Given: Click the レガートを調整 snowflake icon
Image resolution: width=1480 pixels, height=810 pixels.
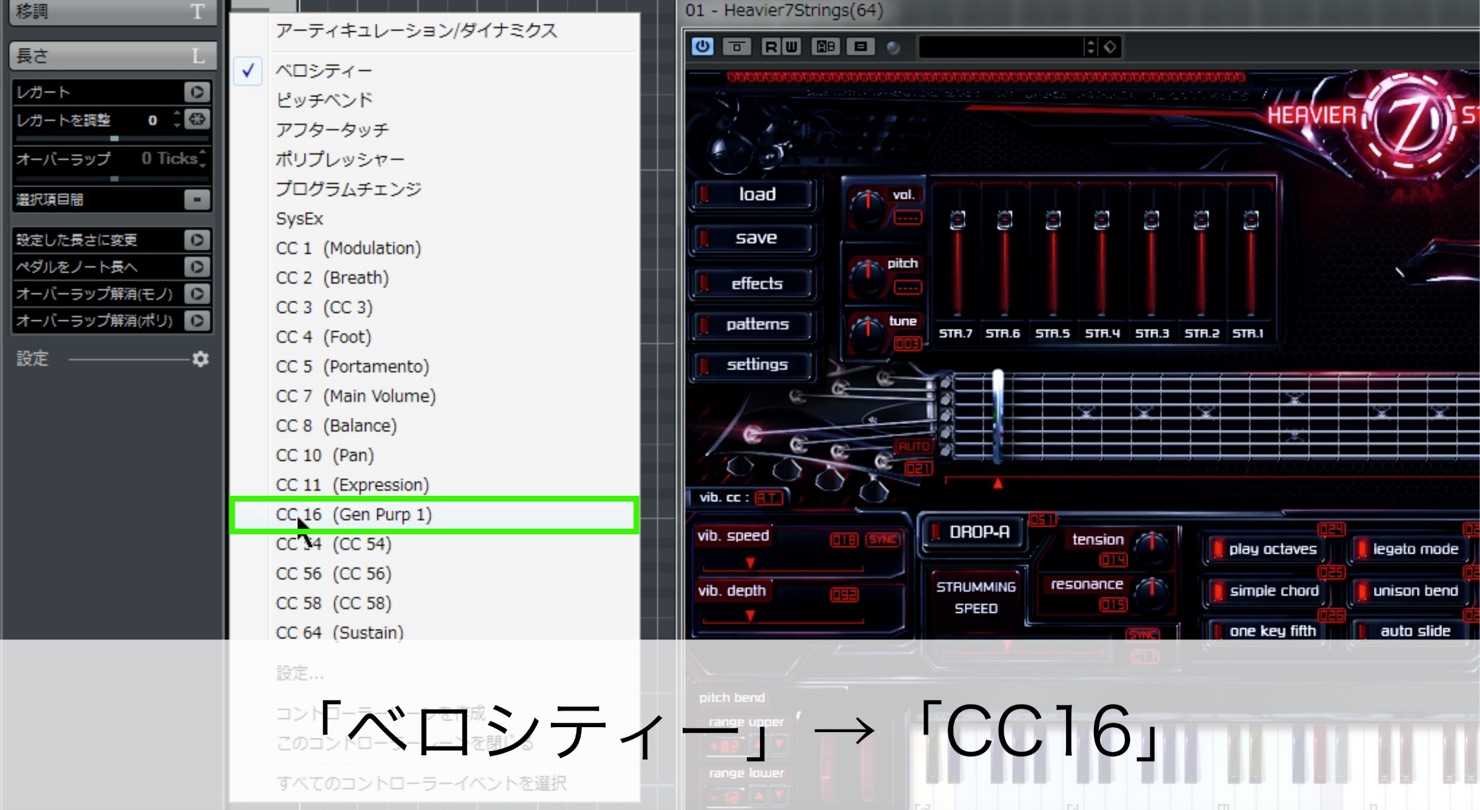Looking at the screenshot, I should click(x=198, y=120).
